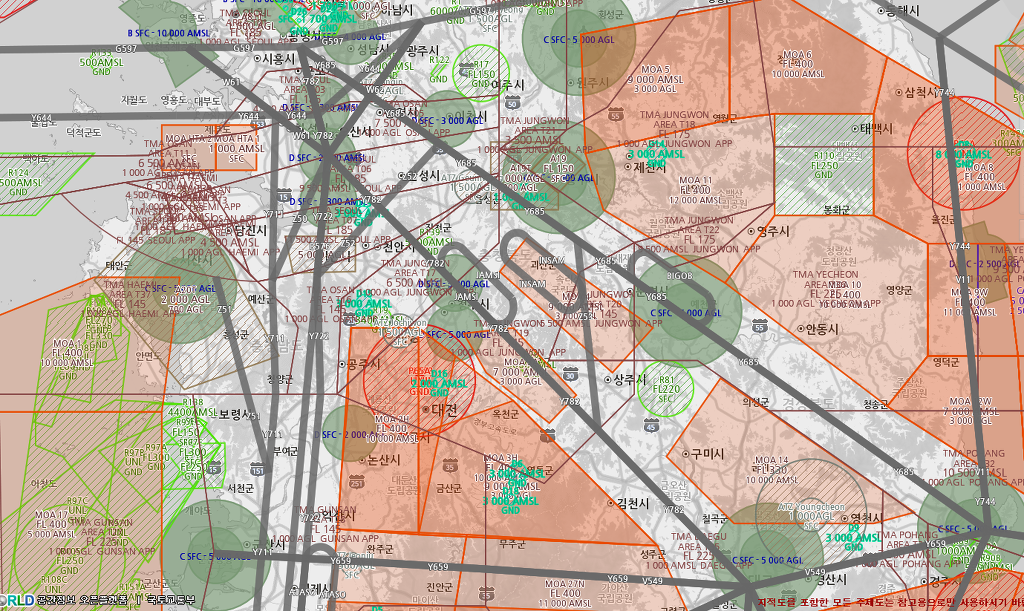Click the route 251 highway shield below 논산시

pos(357,482)
